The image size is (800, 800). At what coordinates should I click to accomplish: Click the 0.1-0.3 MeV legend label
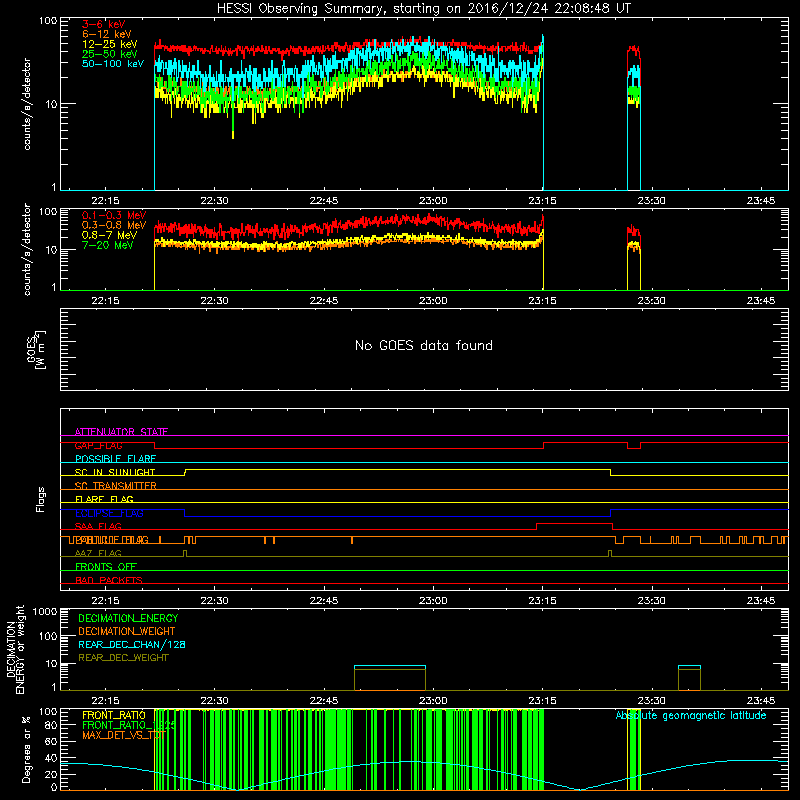(114, 215)
